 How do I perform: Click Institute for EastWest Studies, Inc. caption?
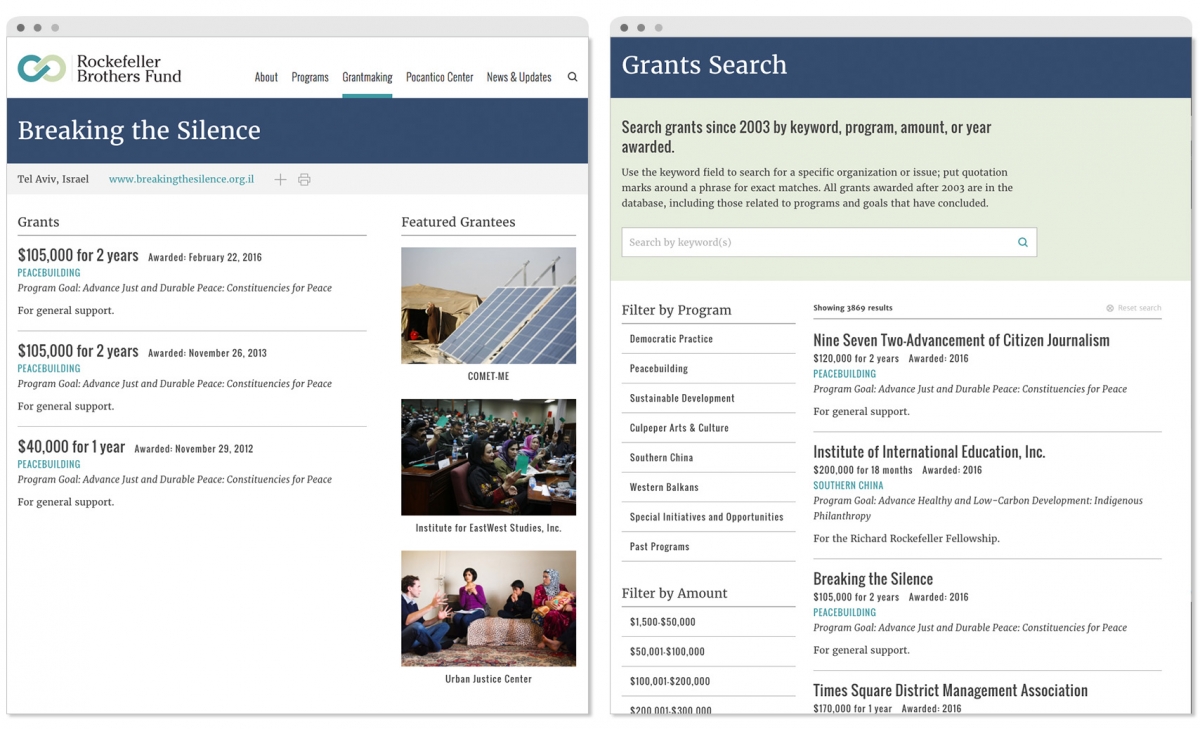click(488, 528)
